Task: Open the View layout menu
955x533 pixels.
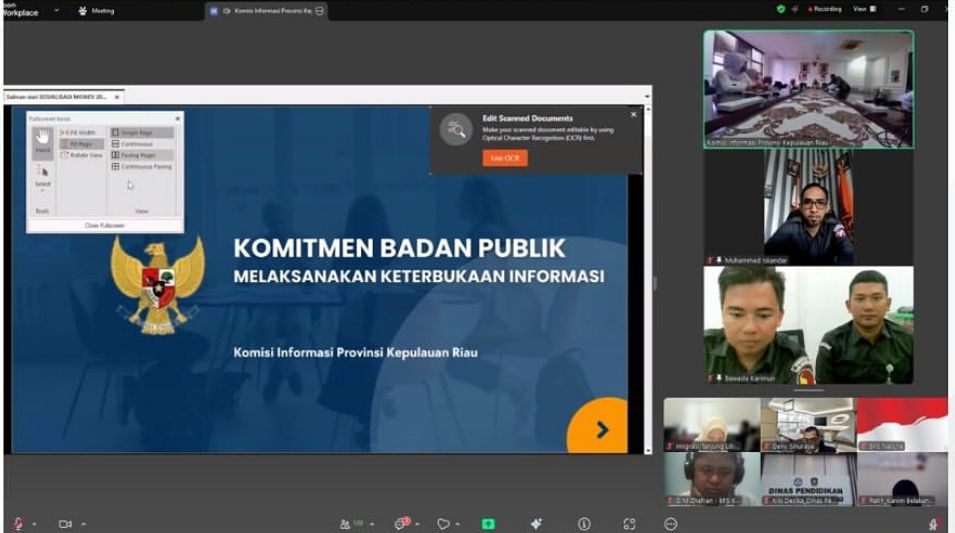Action: coord(864,9)
